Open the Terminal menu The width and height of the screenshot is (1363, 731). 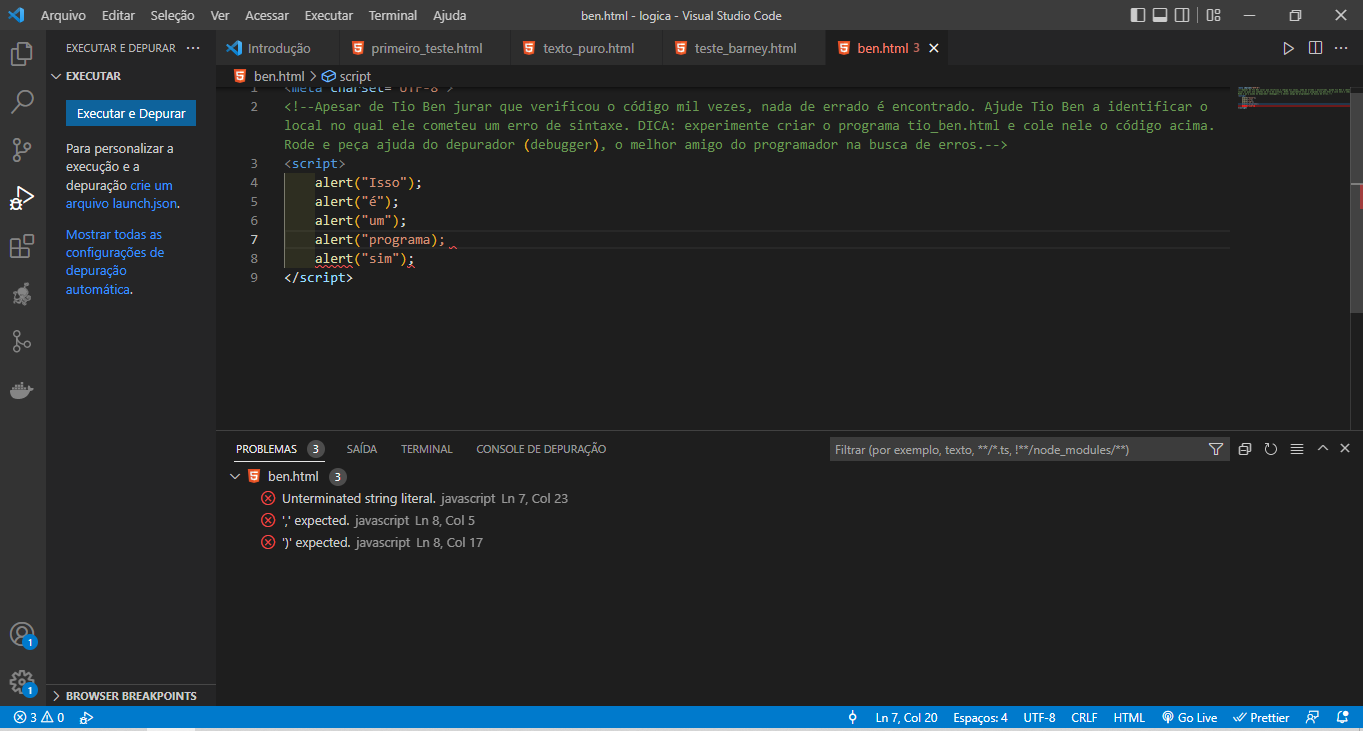(393, 16)
